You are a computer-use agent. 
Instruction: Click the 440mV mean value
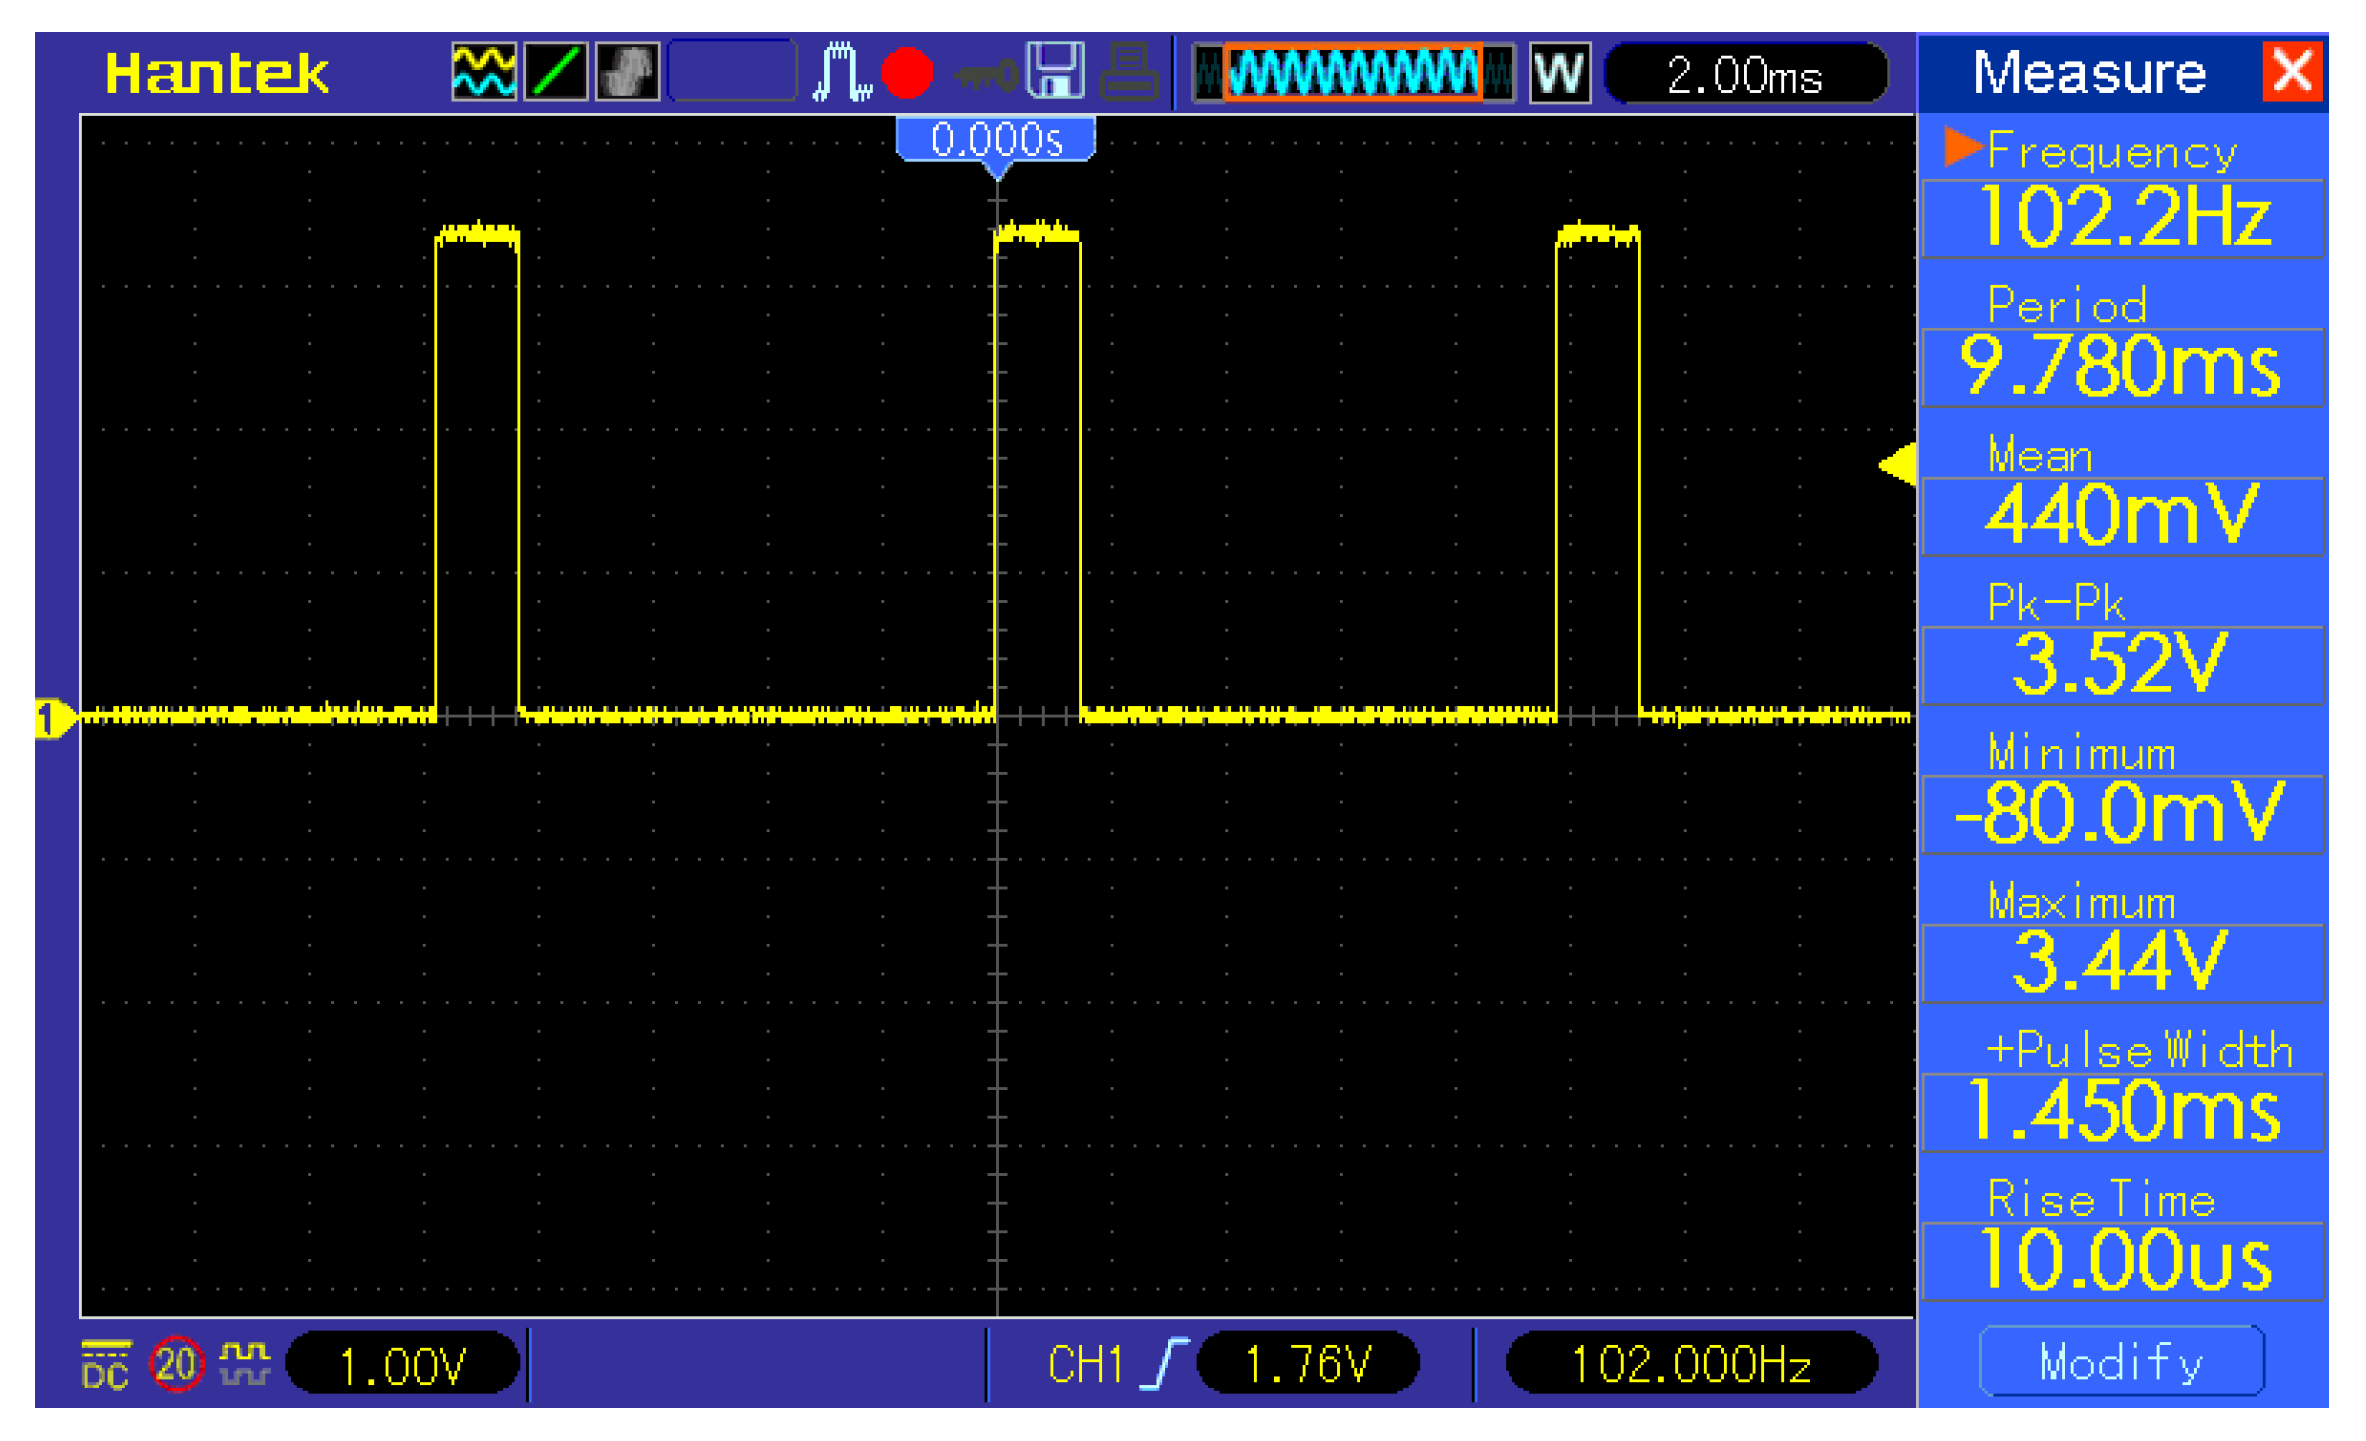tap(2123, 516)
